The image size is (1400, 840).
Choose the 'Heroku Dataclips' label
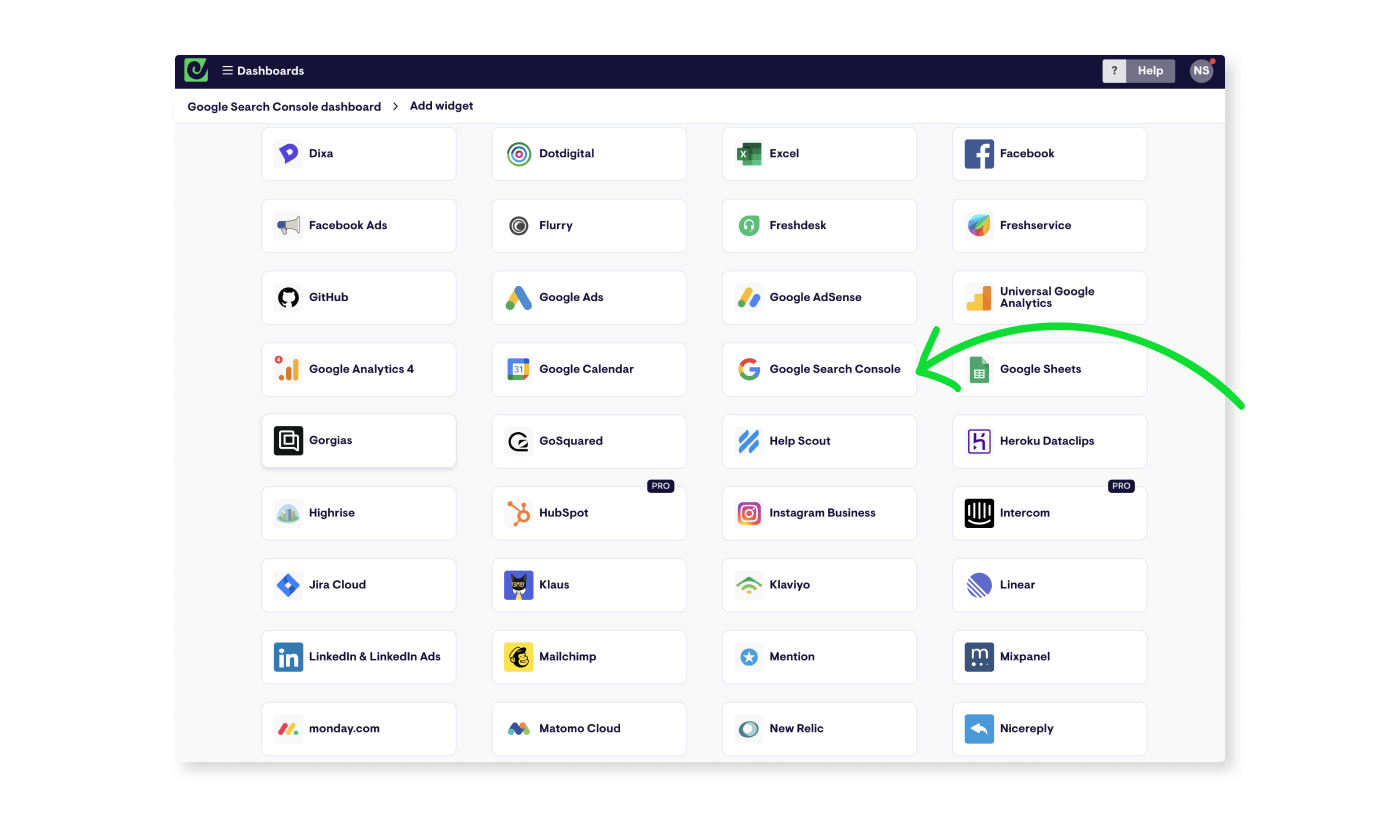pyautogui.click(x=1047, y=441)
